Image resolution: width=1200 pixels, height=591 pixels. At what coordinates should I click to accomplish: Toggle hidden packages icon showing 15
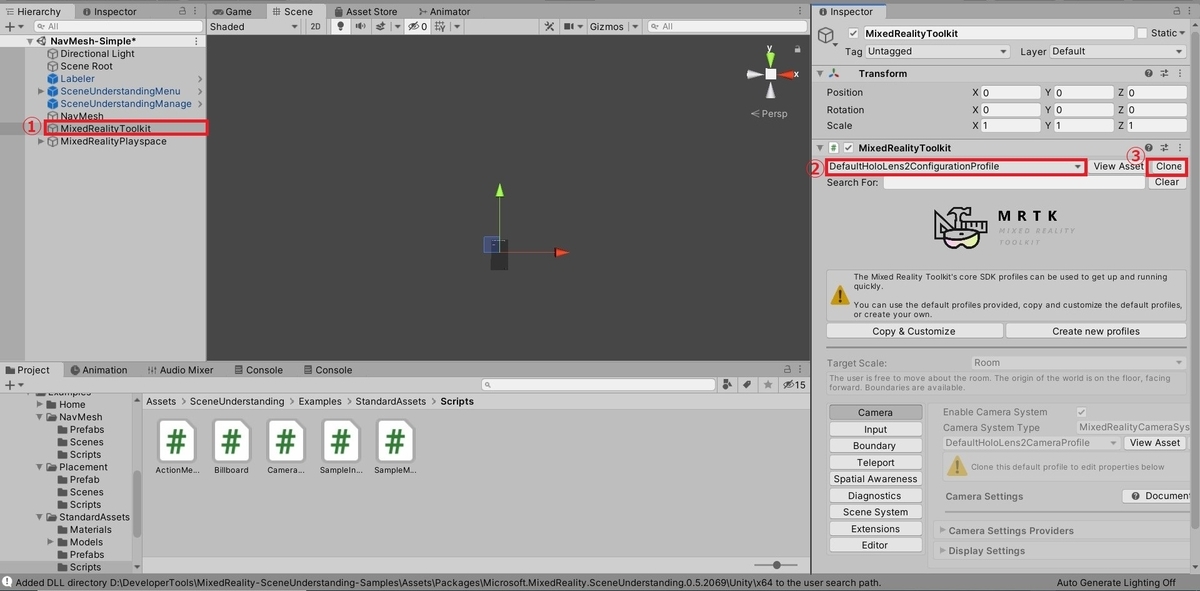794,385
